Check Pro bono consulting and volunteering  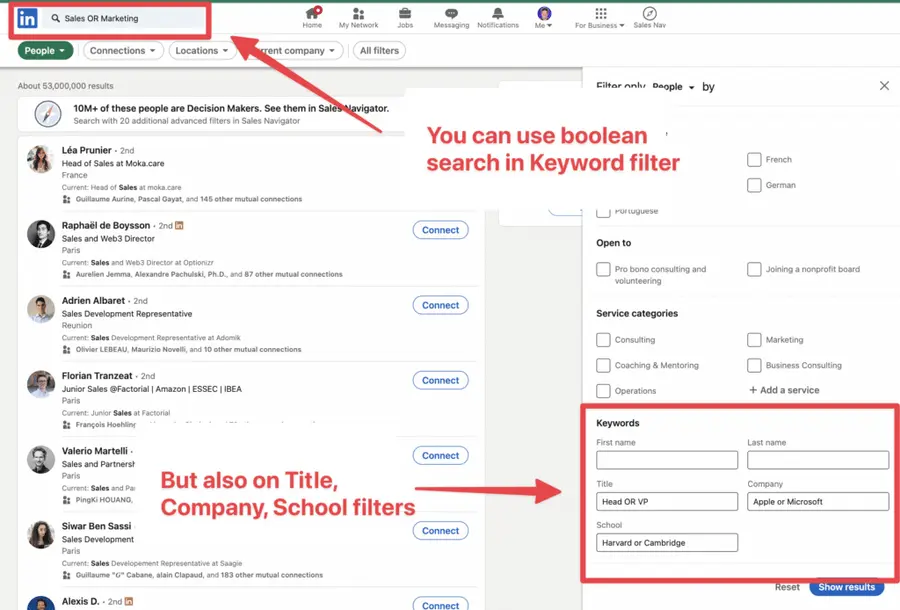click(603, 269)
